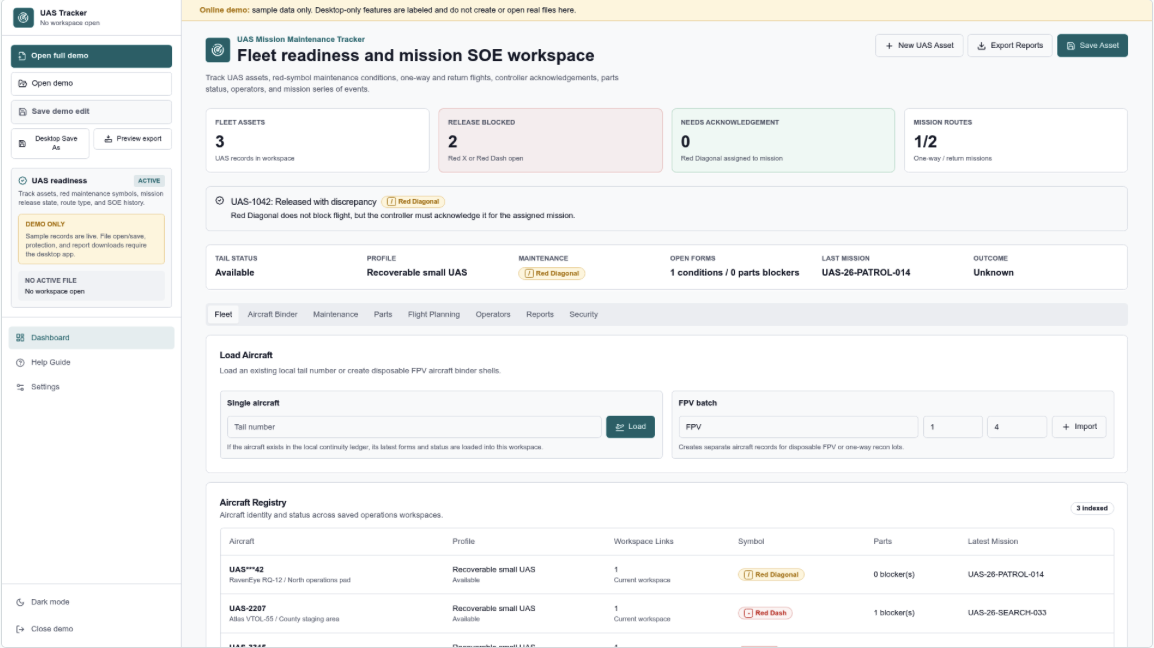Click the New UAS Asset button

point(919,46)
